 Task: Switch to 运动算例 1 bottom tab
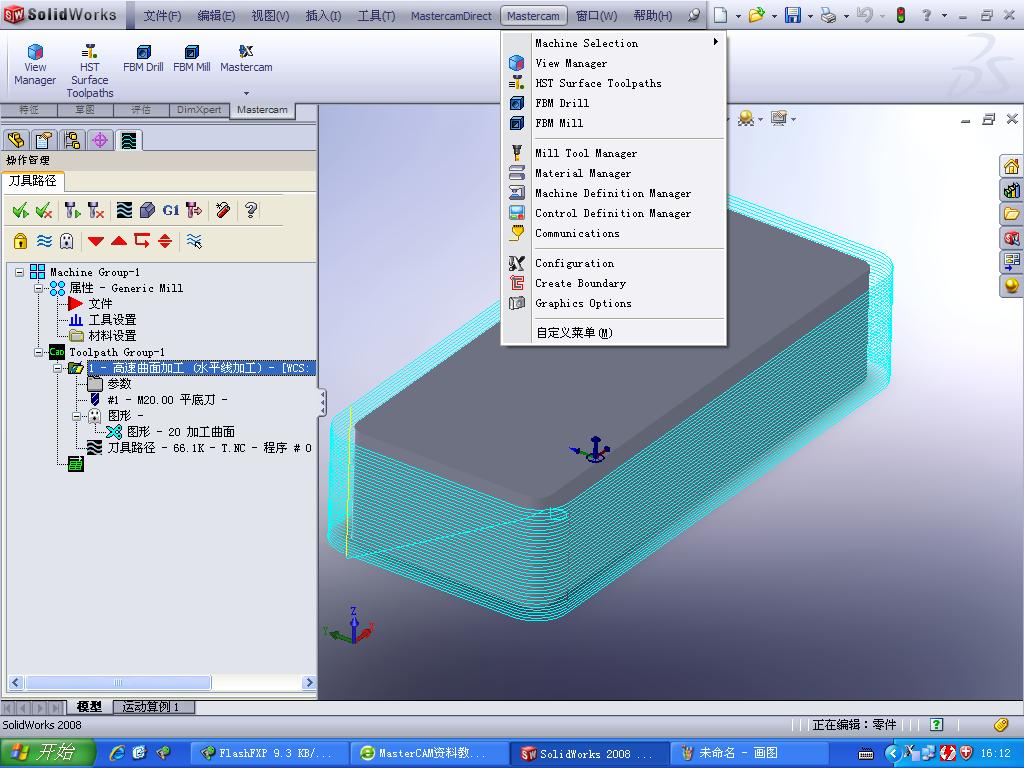(151, 707)
